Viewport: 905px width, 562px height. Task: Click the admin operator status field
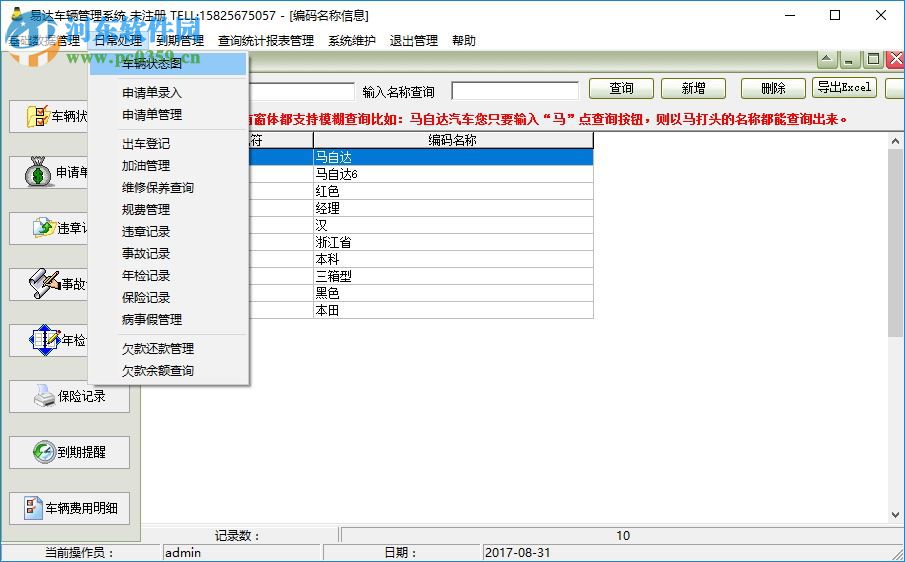point(241,552)
